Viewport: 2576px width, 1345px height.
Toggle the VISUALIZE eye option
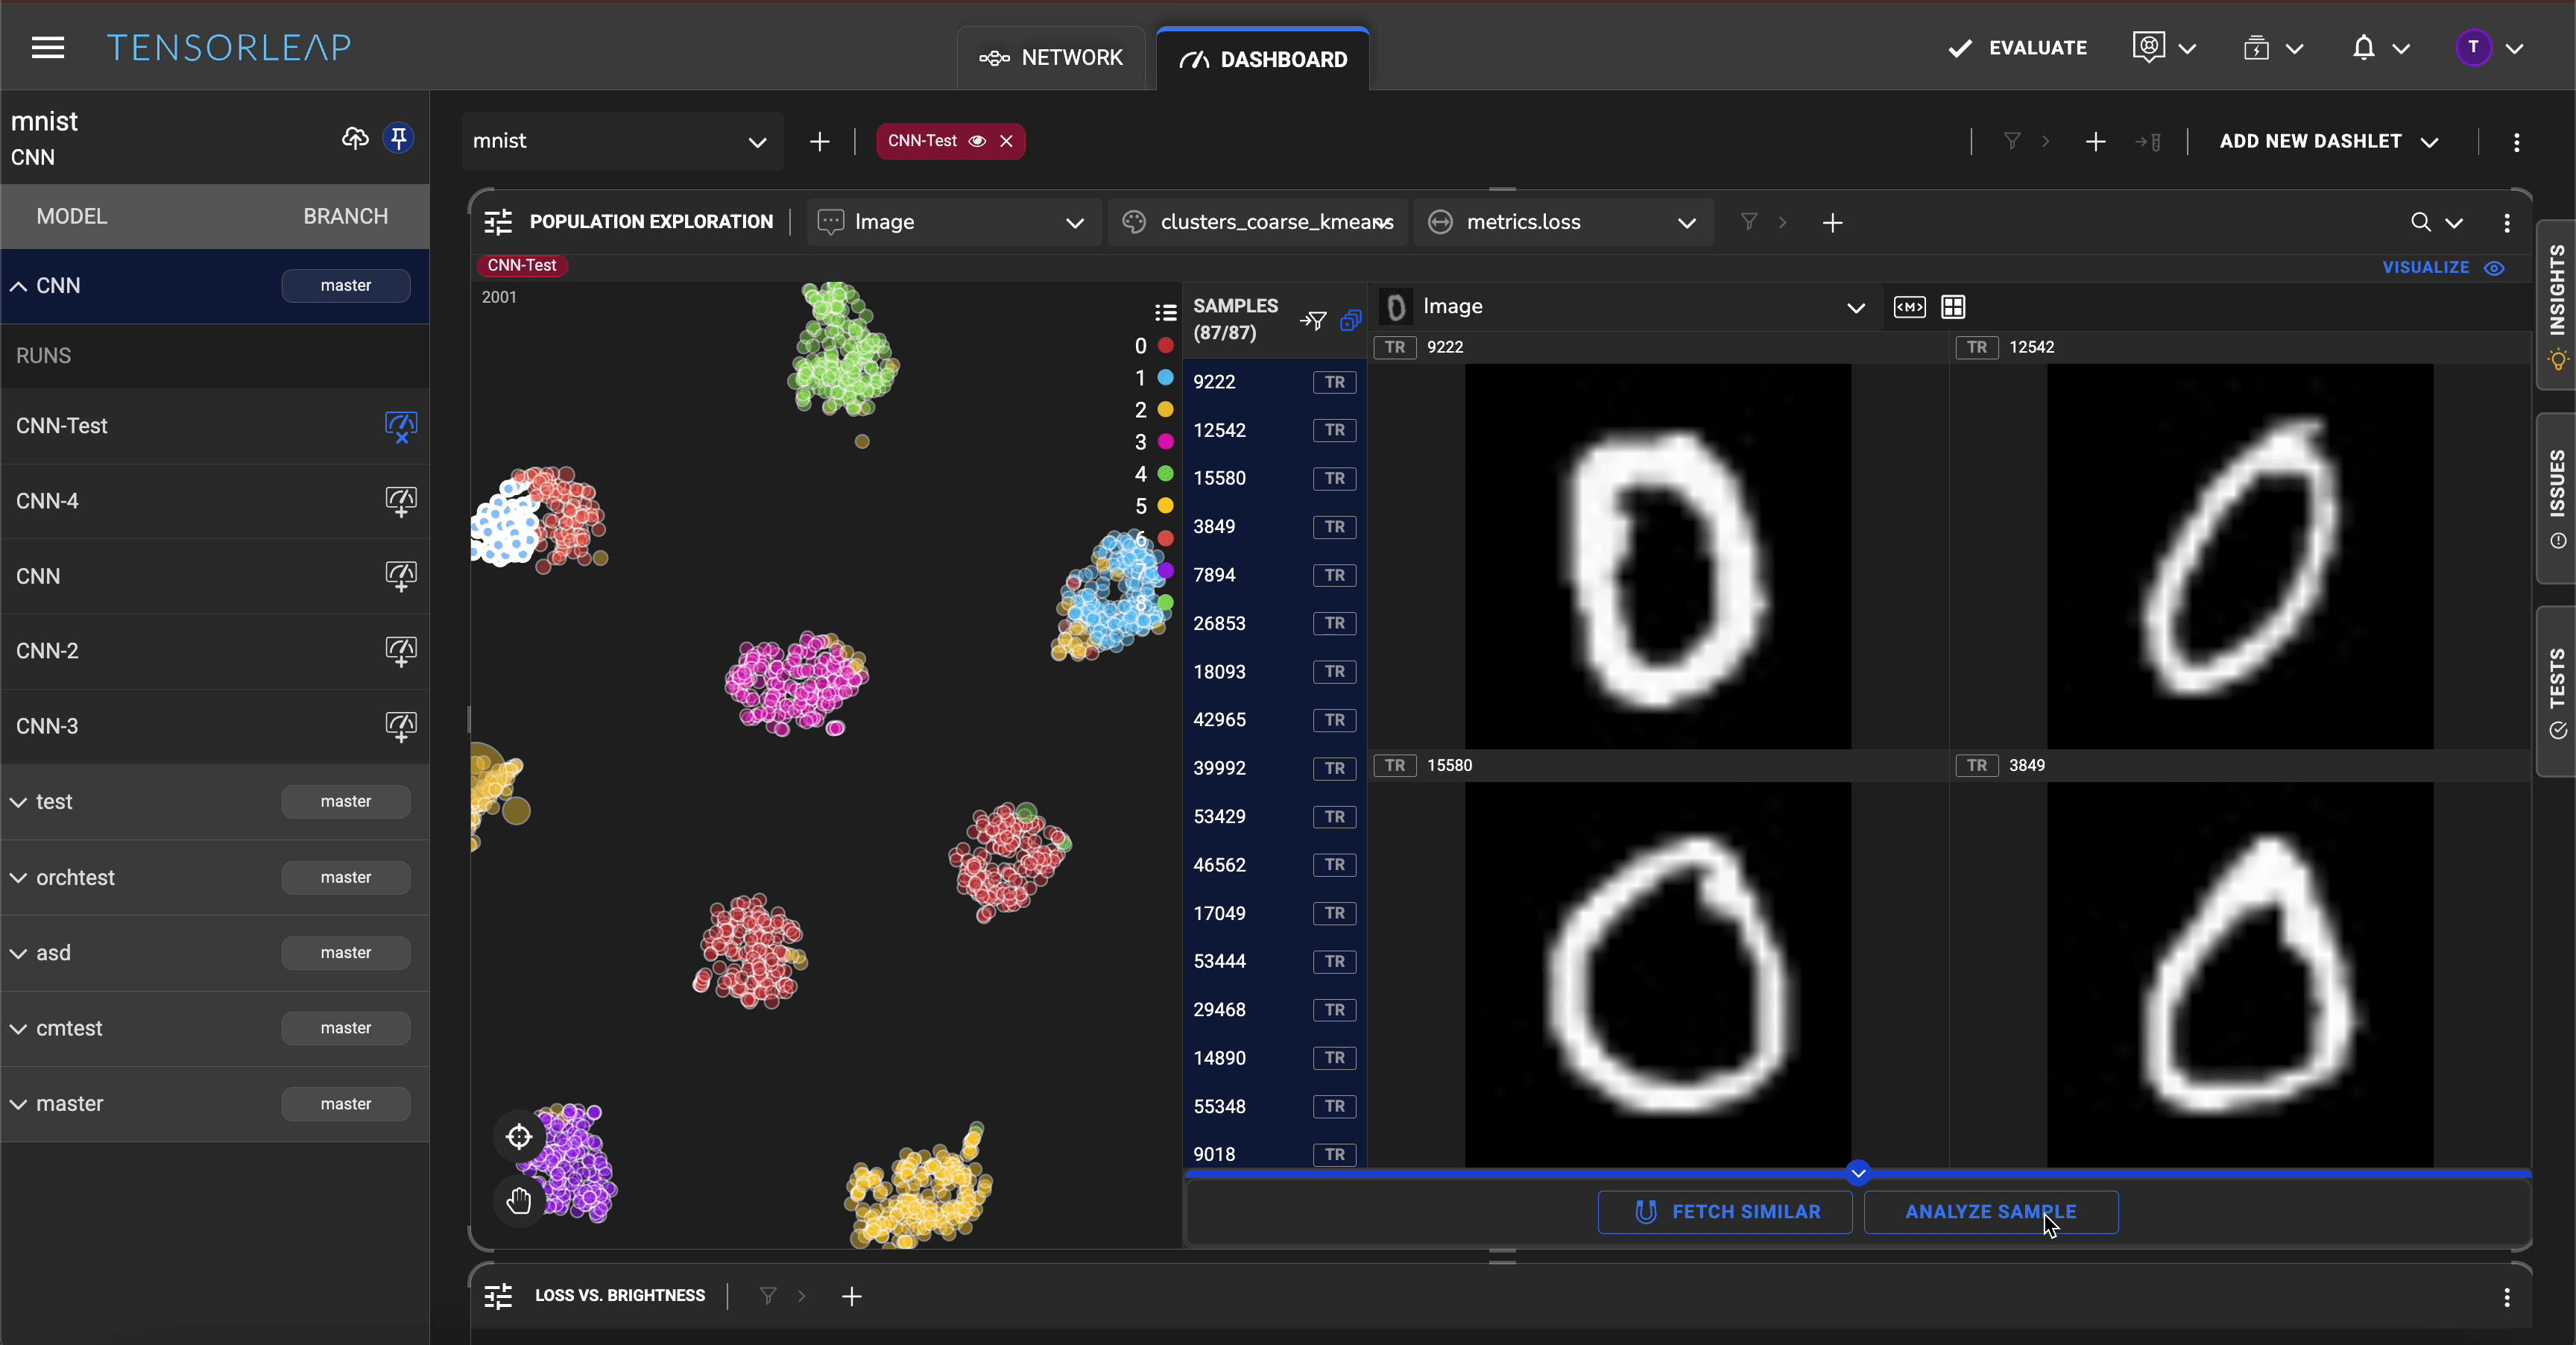point(2494,267)
